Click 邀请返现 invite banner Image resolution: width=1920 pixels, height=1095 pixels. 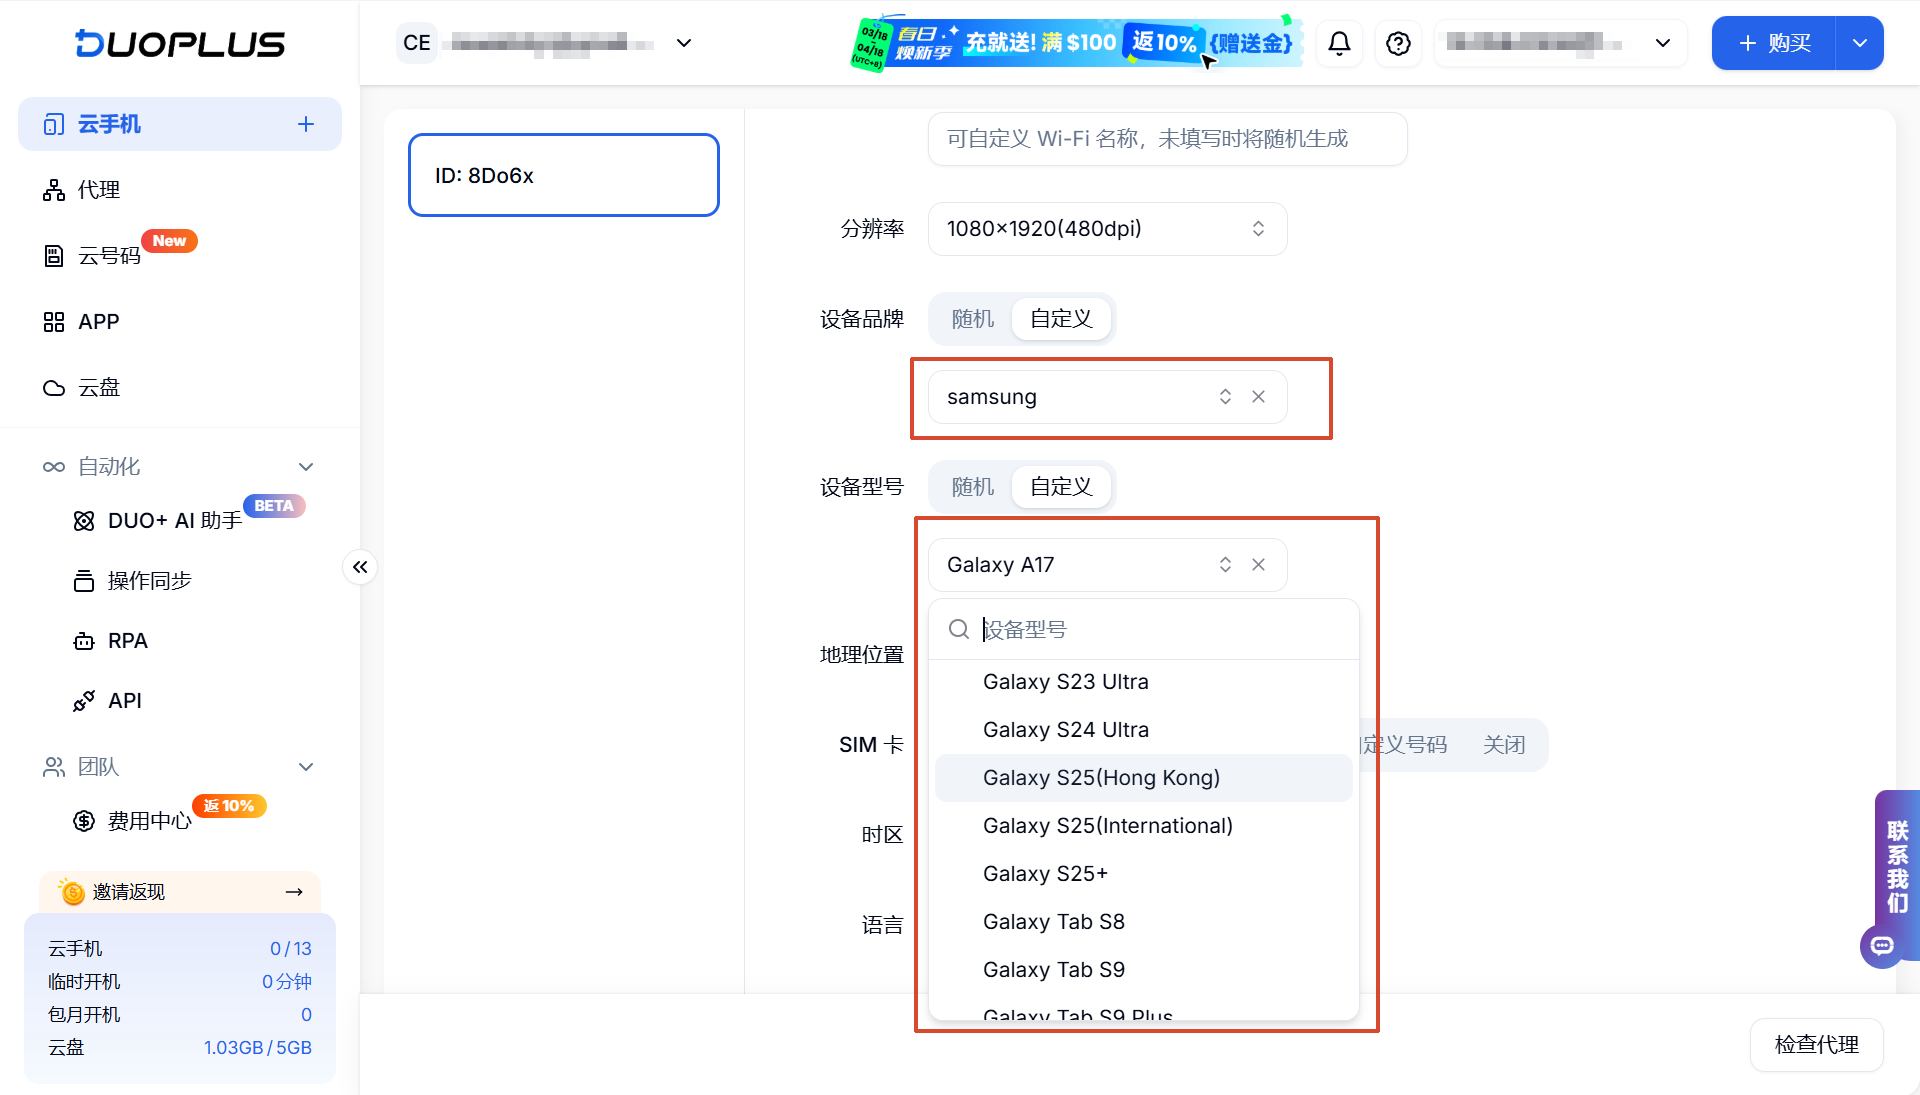(x=180, y=891)
